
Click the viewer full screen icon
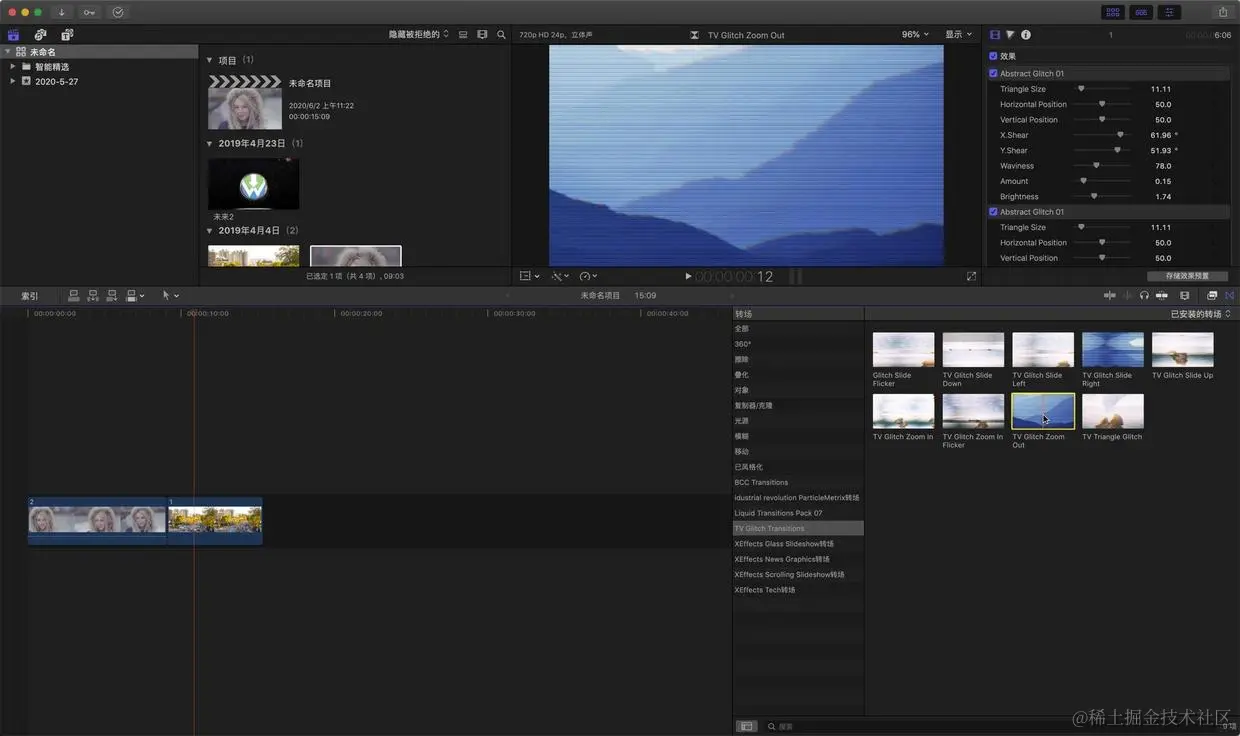[971, 276]
